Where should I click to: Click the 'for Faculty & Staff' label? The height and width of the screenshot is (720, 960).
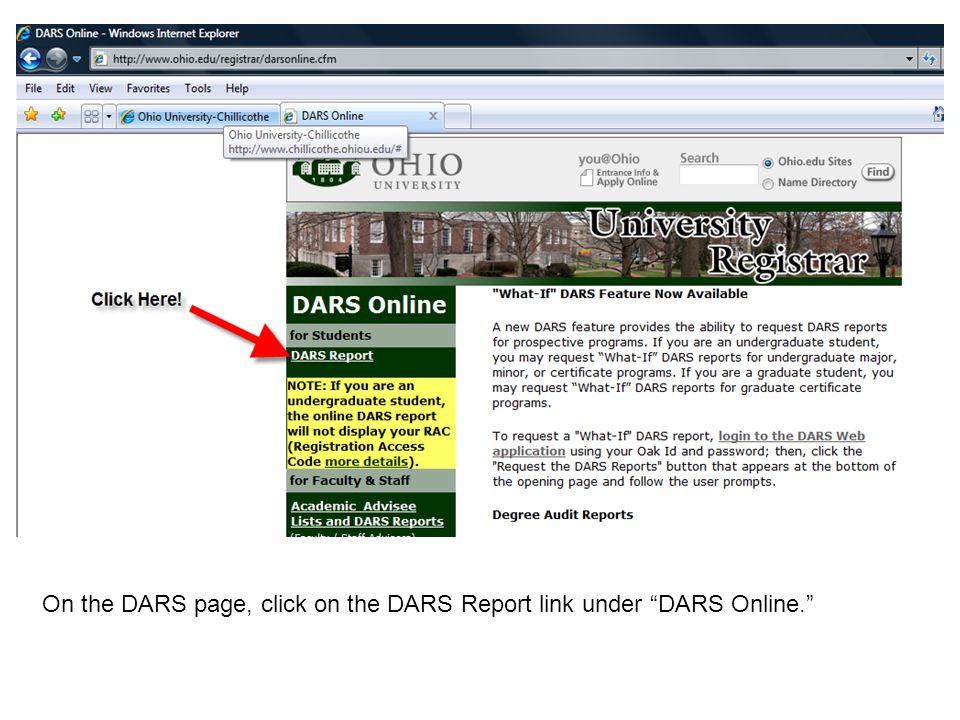[350, 481]
